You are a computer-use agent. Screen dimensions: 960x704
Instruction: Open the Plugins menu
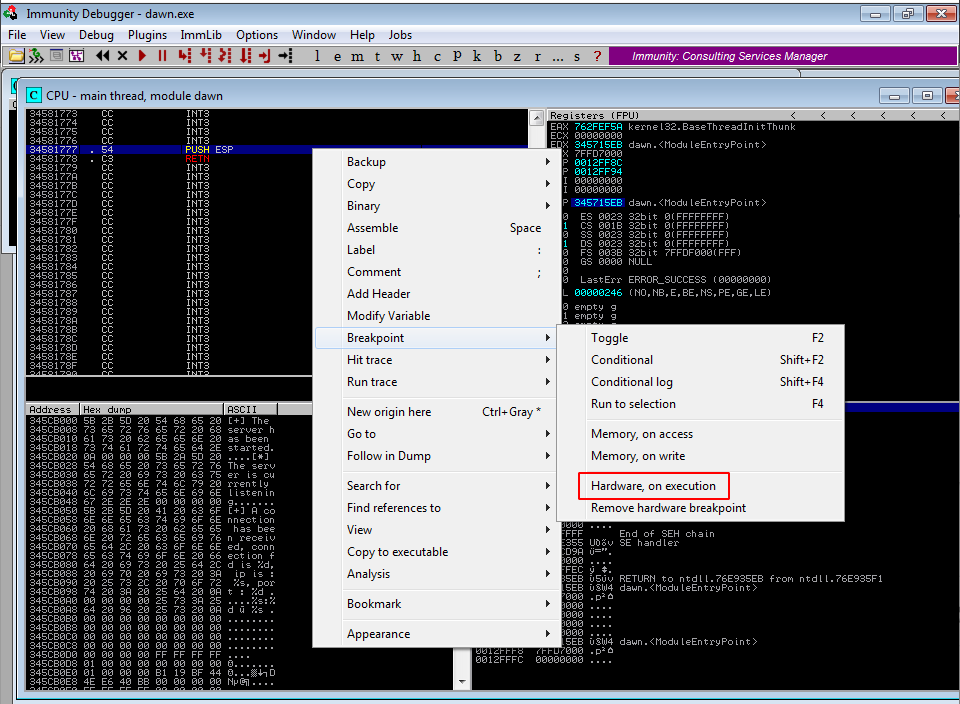148,35
